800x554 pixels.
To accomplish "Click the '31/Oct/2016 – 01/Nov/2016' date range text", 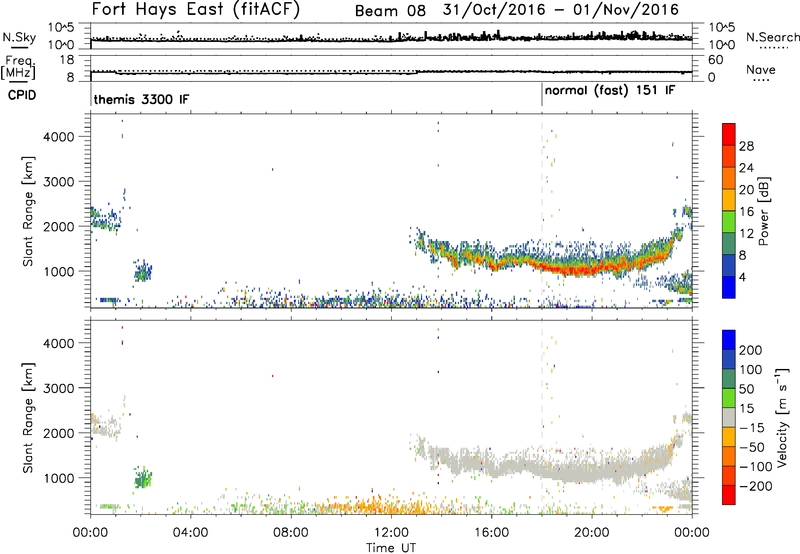I will 560,10.
